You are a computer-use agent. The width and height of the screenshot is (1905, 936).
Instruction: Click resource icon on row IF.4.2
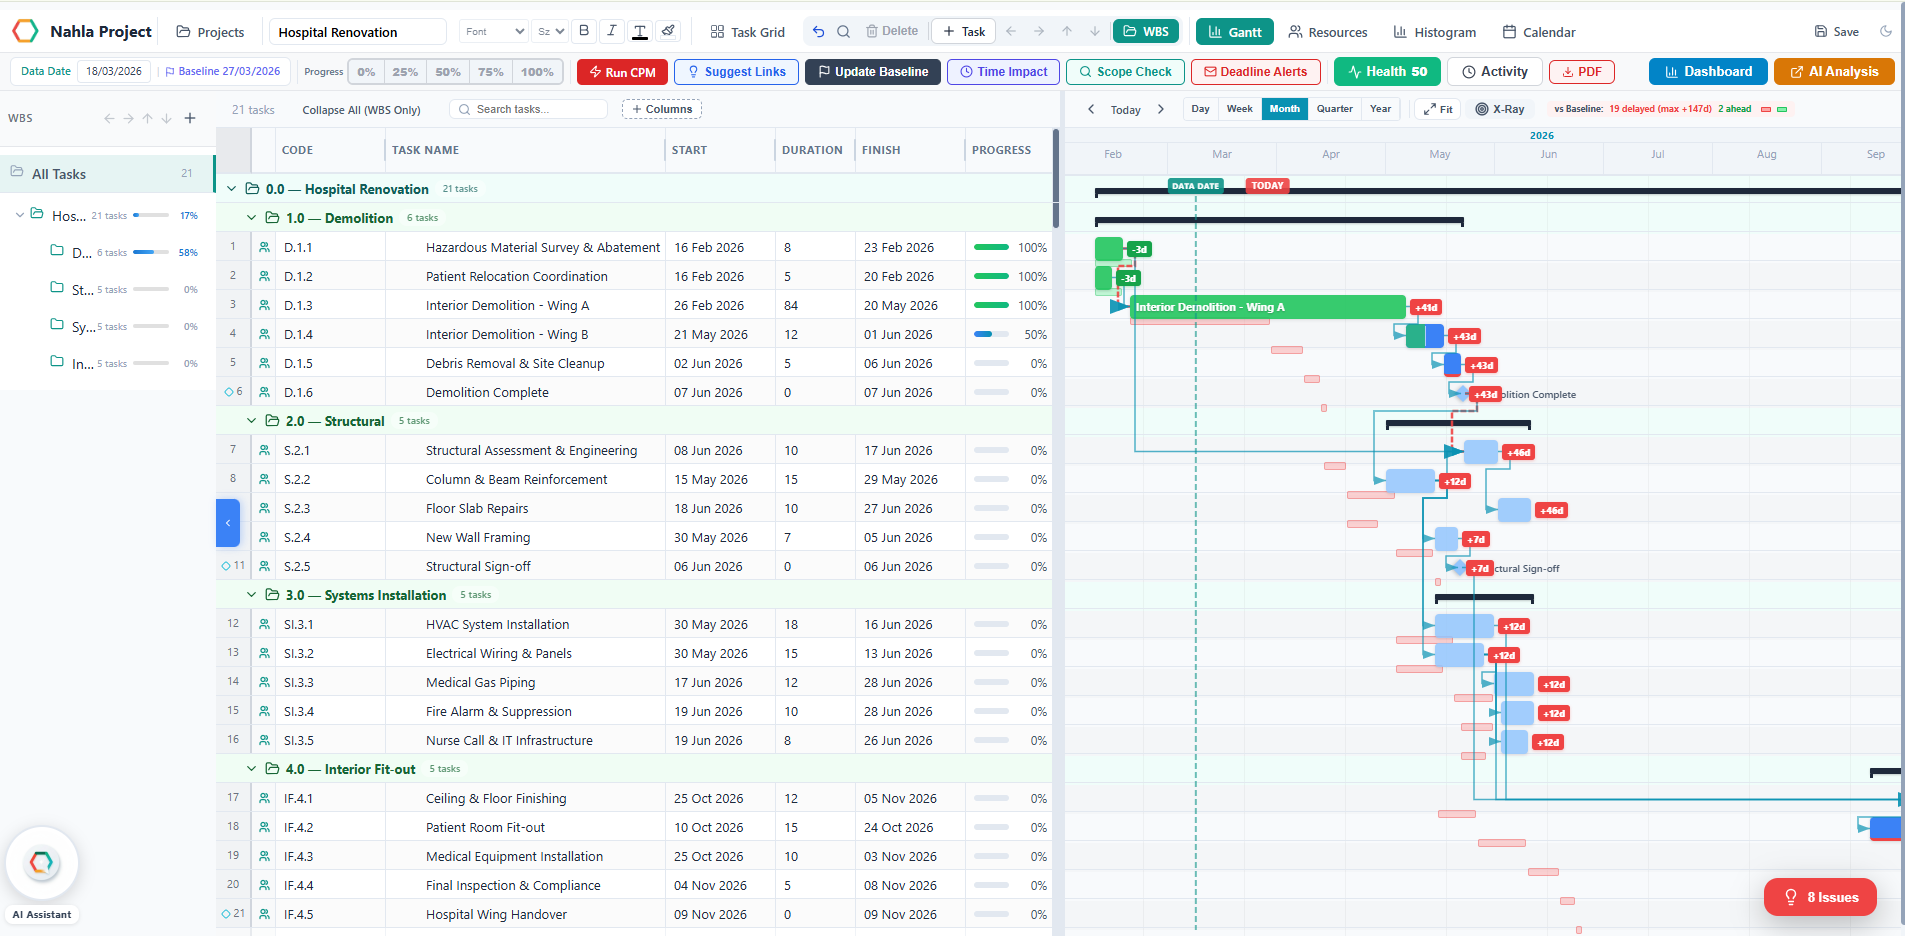[264, 827]
